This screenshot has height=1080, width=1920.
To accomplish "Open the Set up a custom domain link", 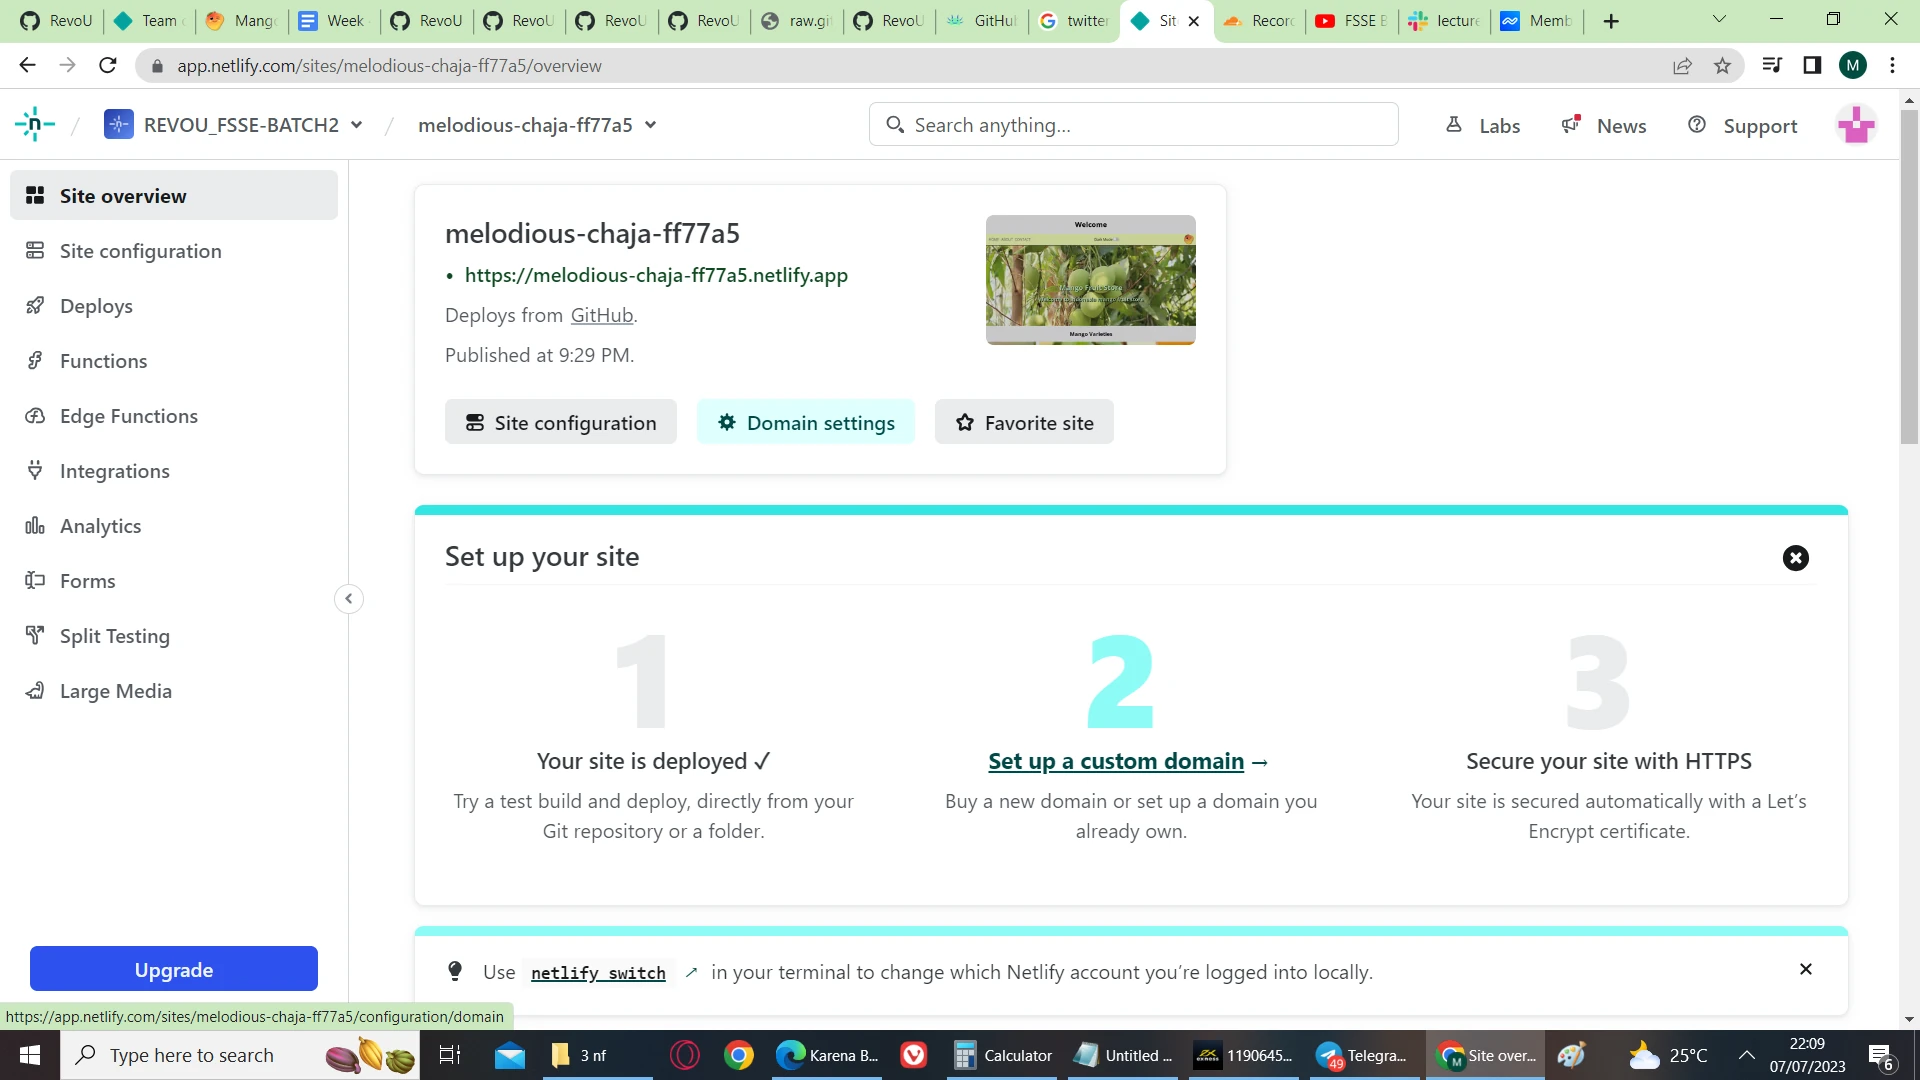I will click(1116, 761).
